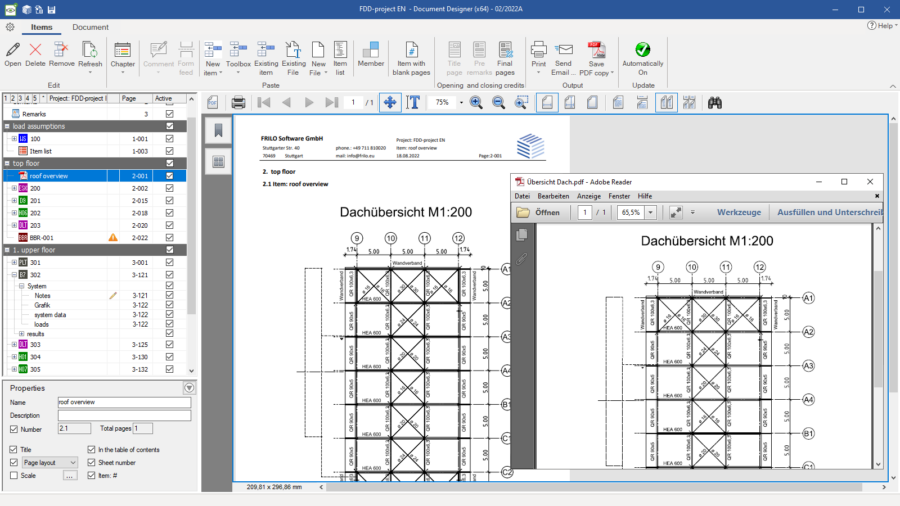Uncheck Active box for Remarks row

[169, 114]
